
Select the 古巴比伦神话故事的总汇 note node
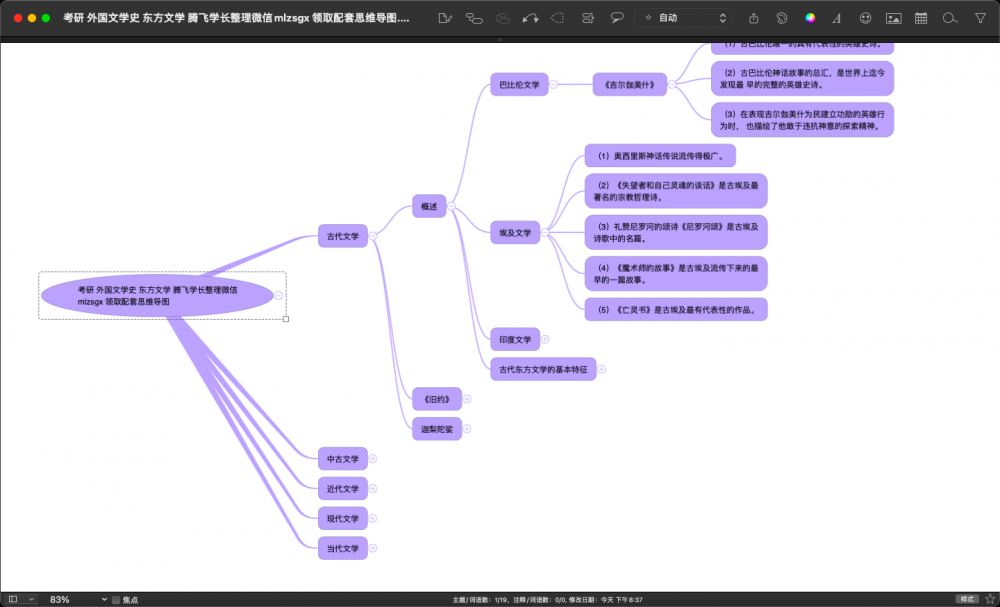[802, 78]
